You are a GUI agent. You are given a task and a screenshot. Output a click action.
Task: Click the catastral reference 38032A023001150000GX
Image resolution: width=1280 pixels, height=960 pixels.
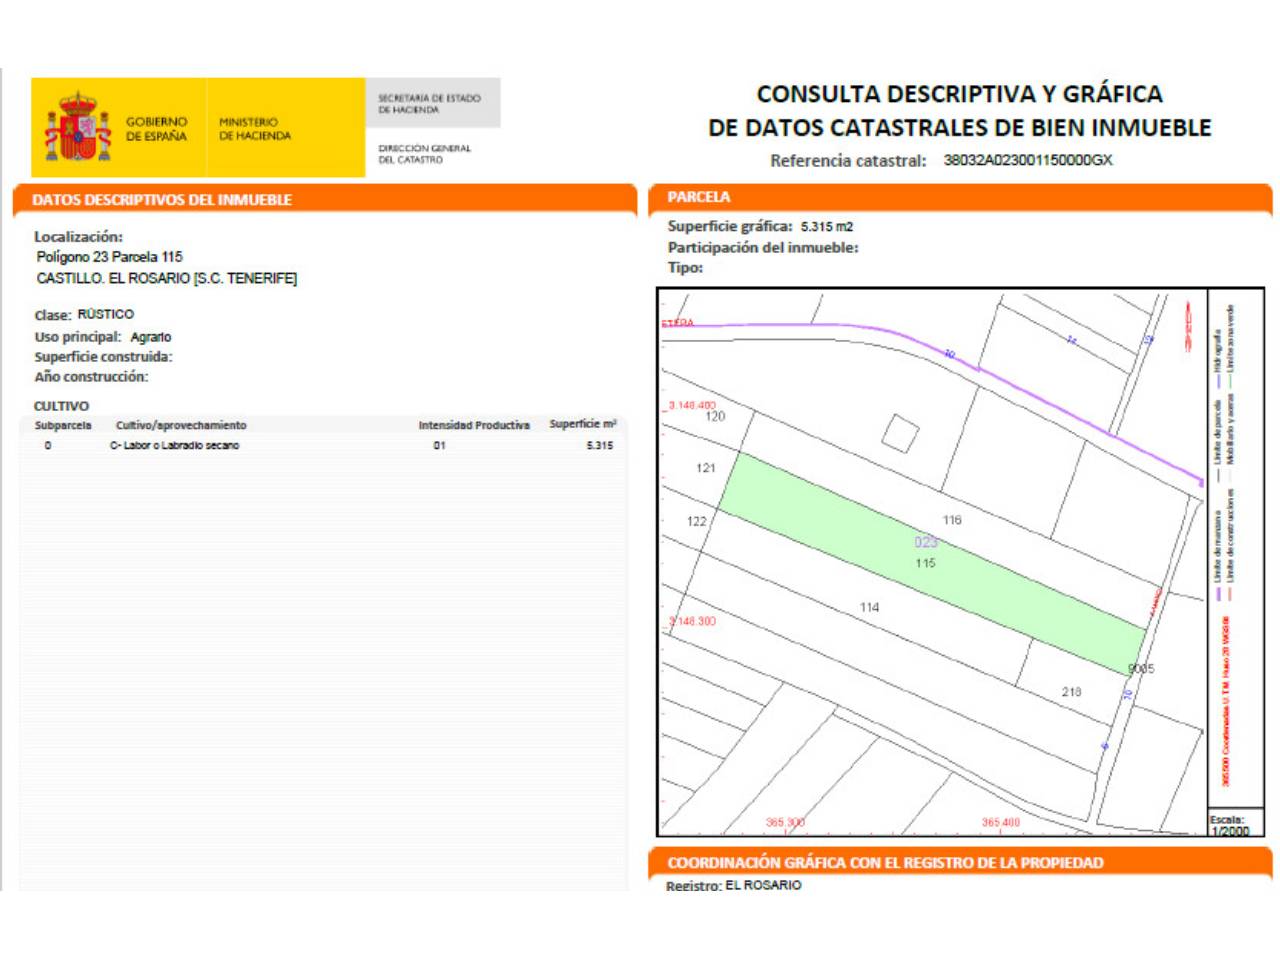click(x=1028, y=160)
